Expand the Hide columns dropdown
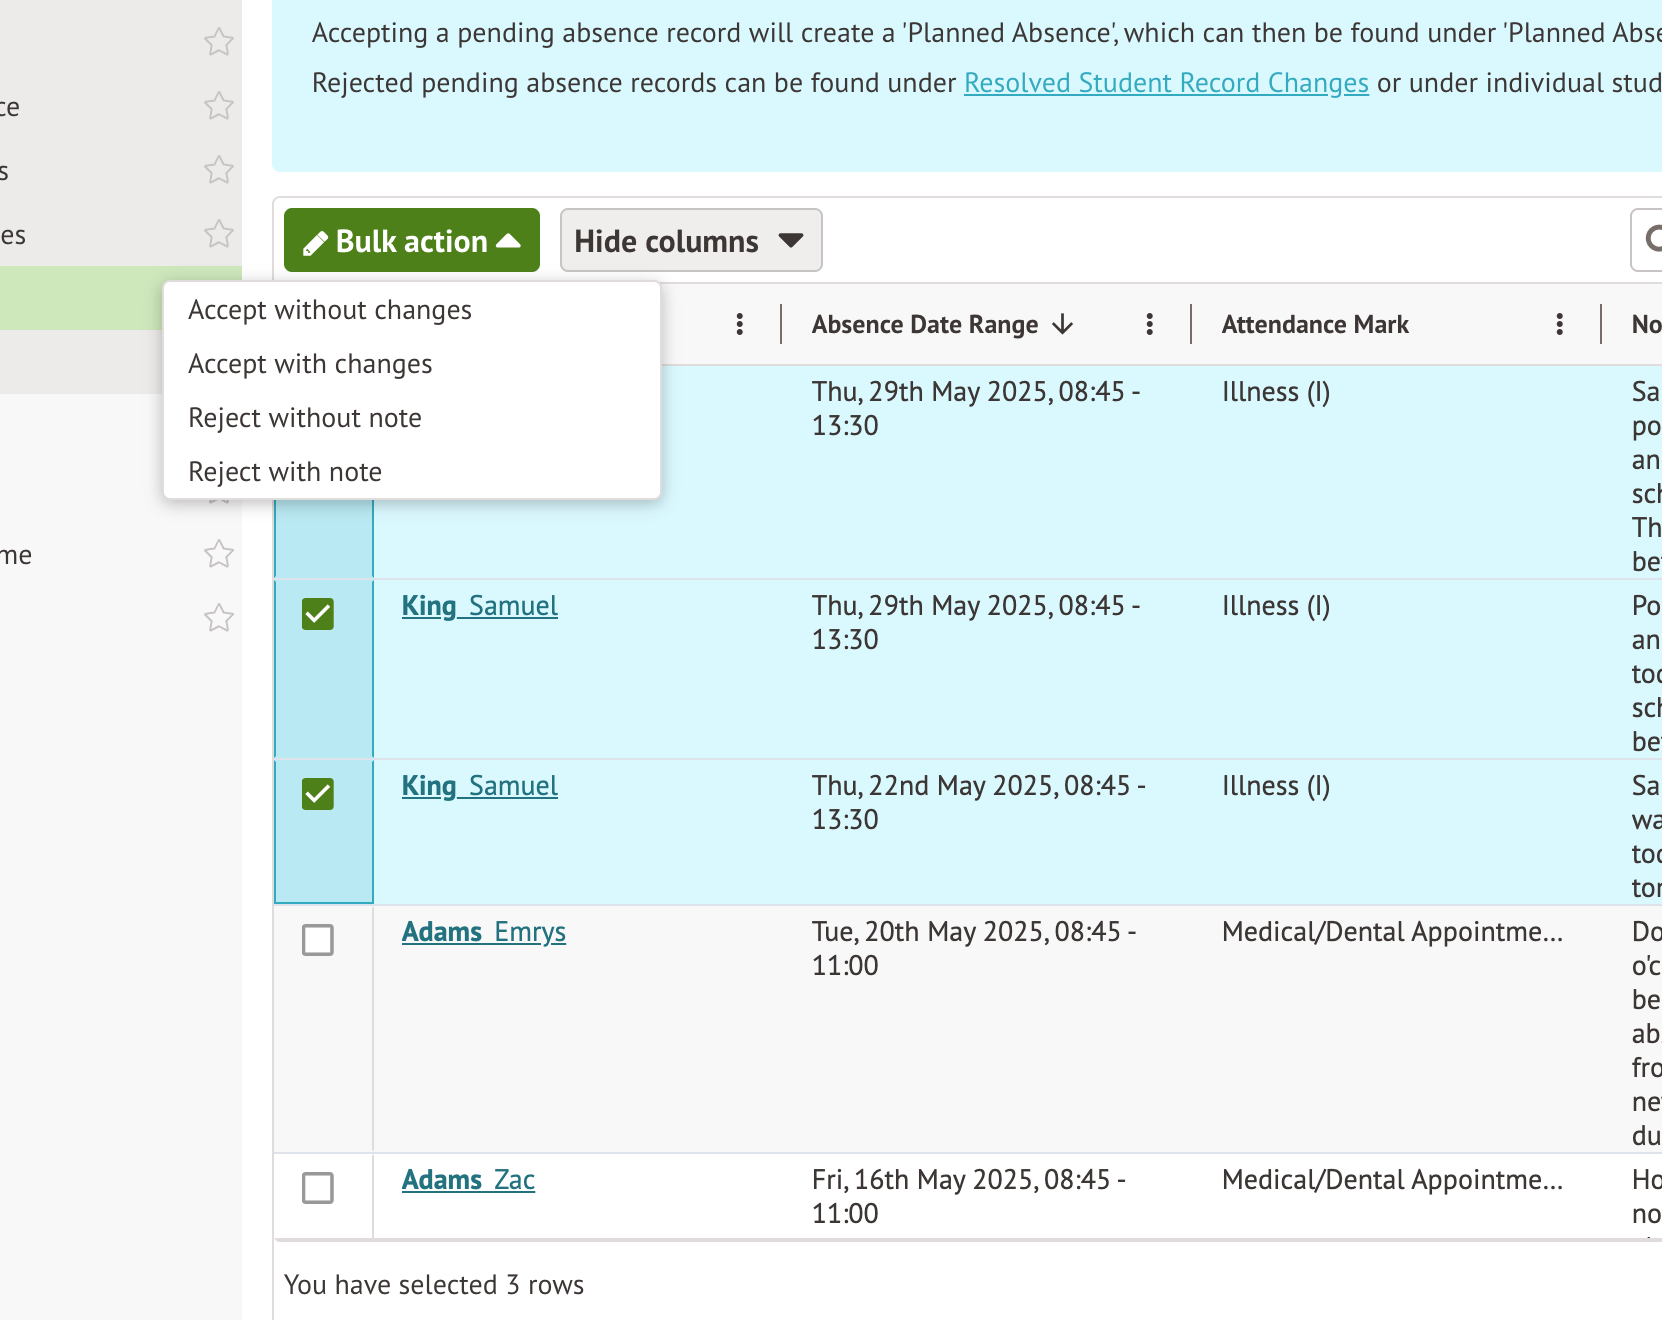The width and height of the screenshot is (1662, 1320). coord(690,241)
